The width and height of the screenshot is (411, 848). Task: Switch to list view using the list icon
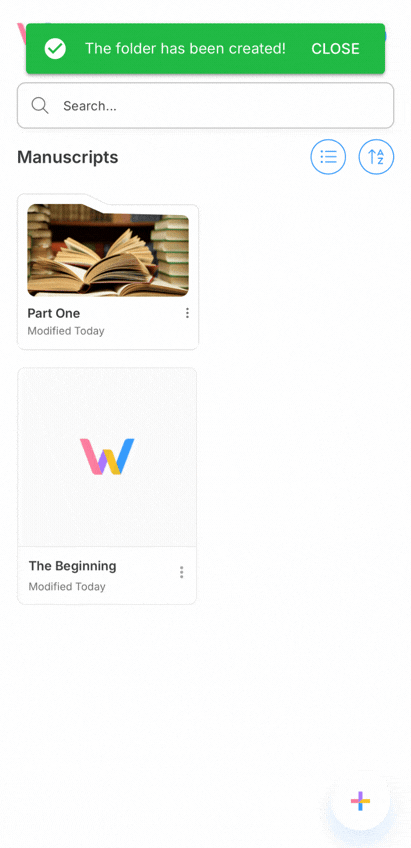[x=328, y=157]
